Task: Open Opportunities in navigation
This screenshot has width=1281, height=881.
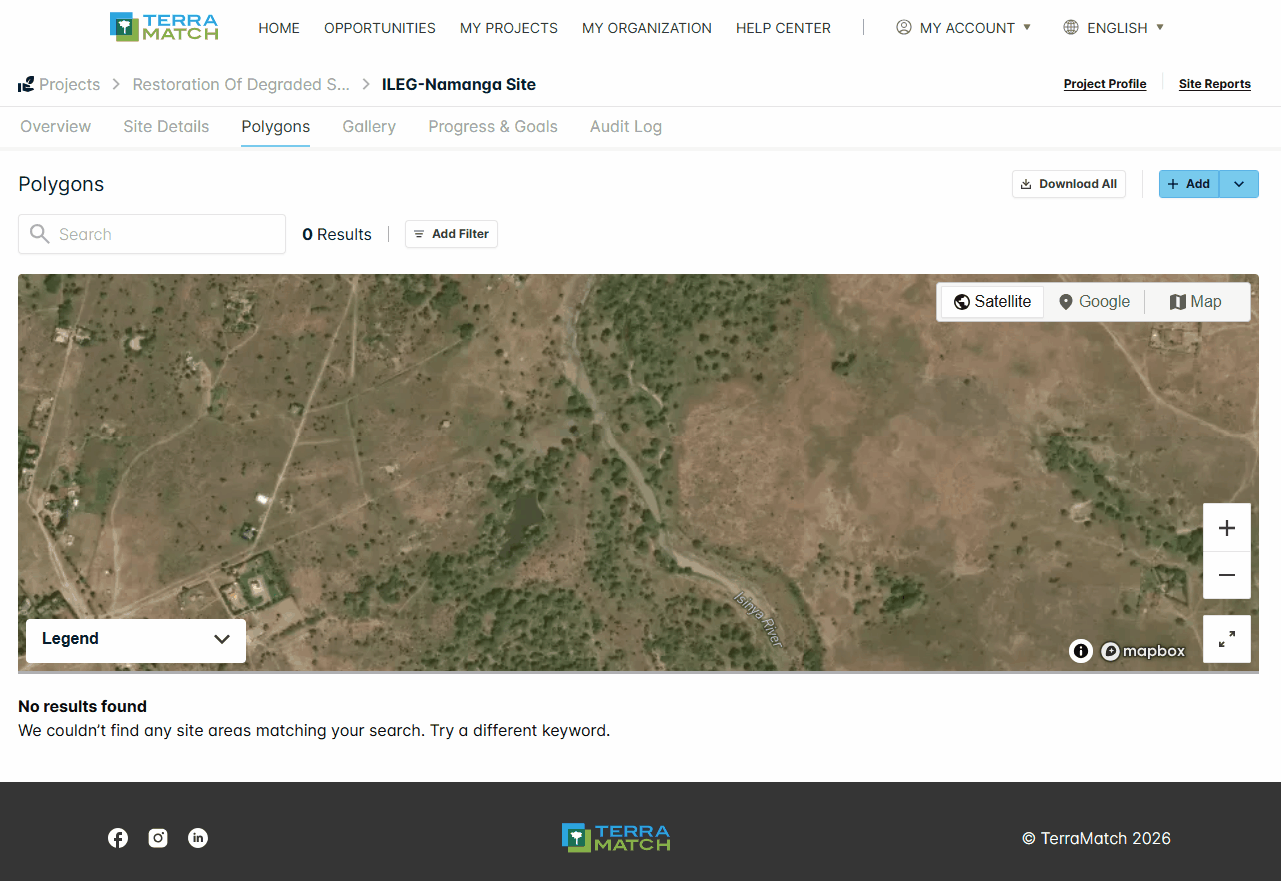Action: [x=380, y=28]
